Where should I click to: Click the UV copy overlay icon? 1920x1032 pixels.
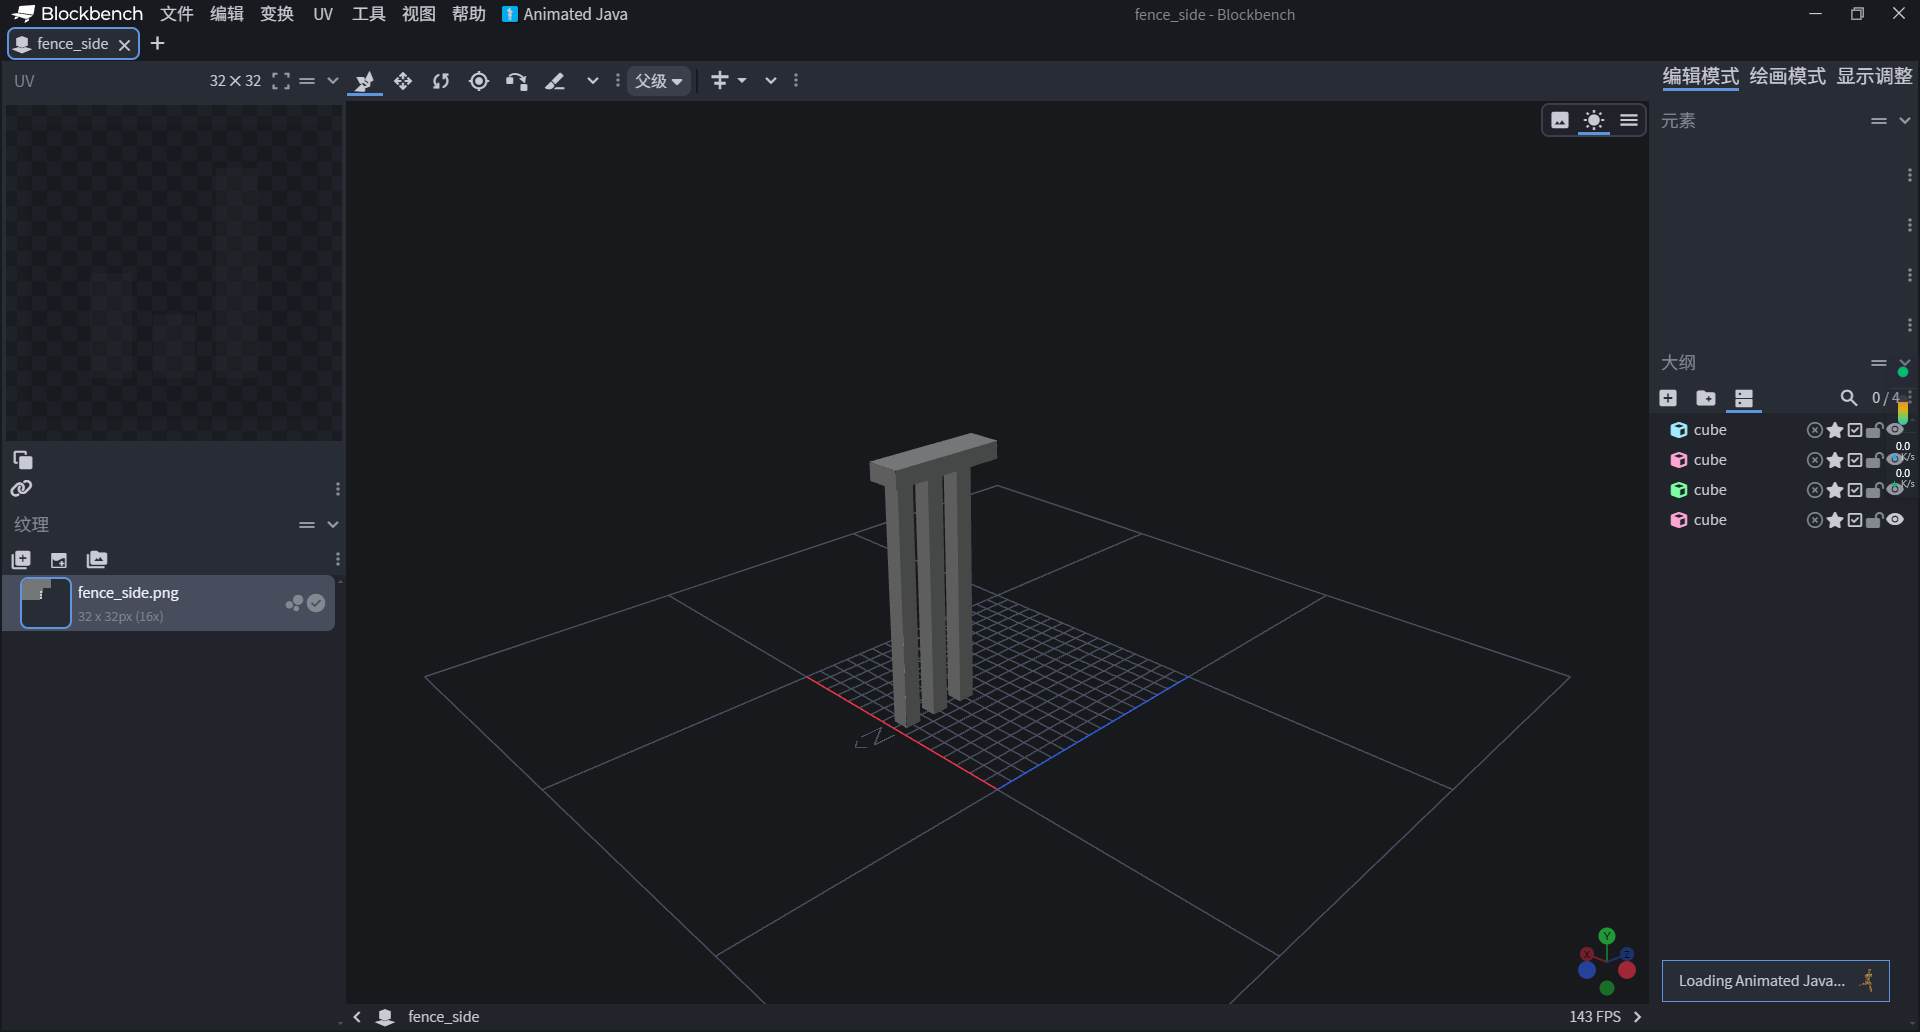[23, 460]
